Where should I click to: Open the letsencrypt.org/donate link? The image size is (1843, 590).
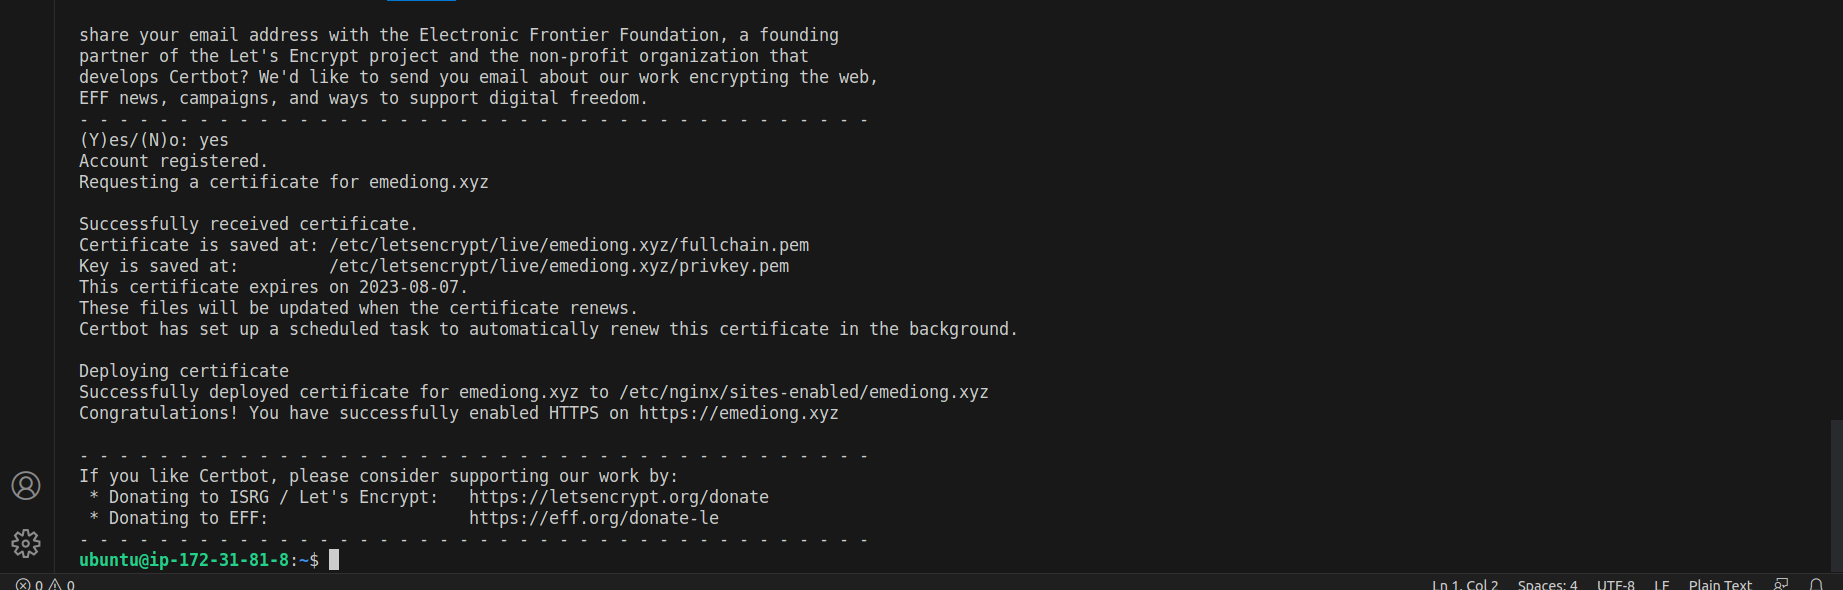618,497
